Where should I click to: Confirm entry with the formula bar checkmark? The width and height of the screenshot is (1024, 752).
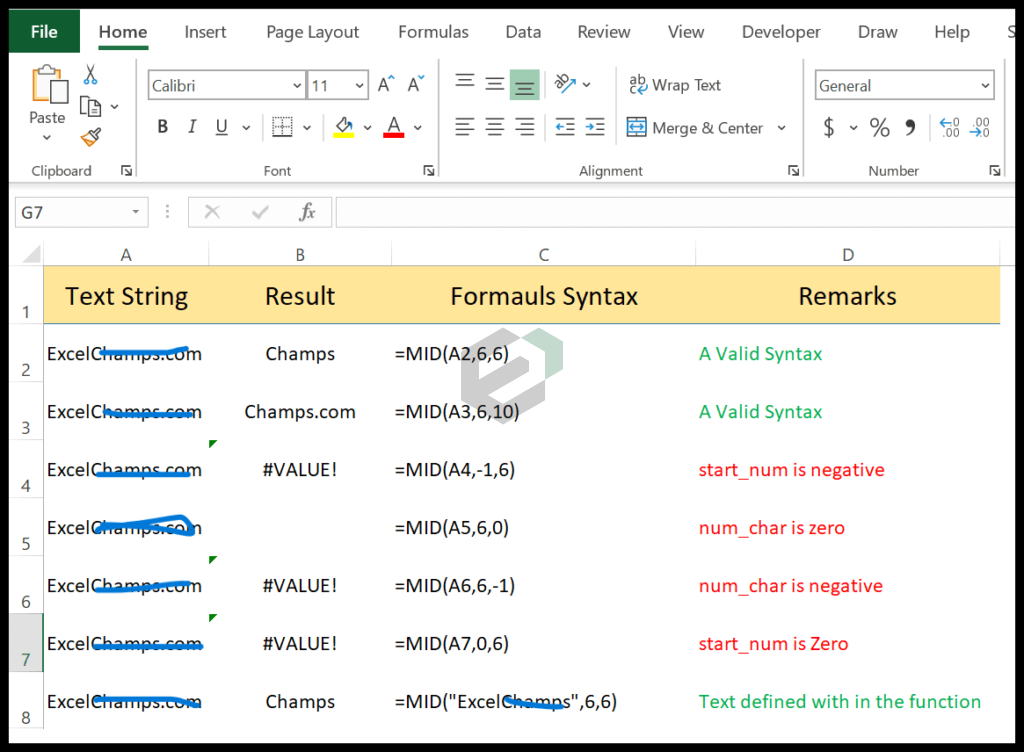(x=261, y=212)
